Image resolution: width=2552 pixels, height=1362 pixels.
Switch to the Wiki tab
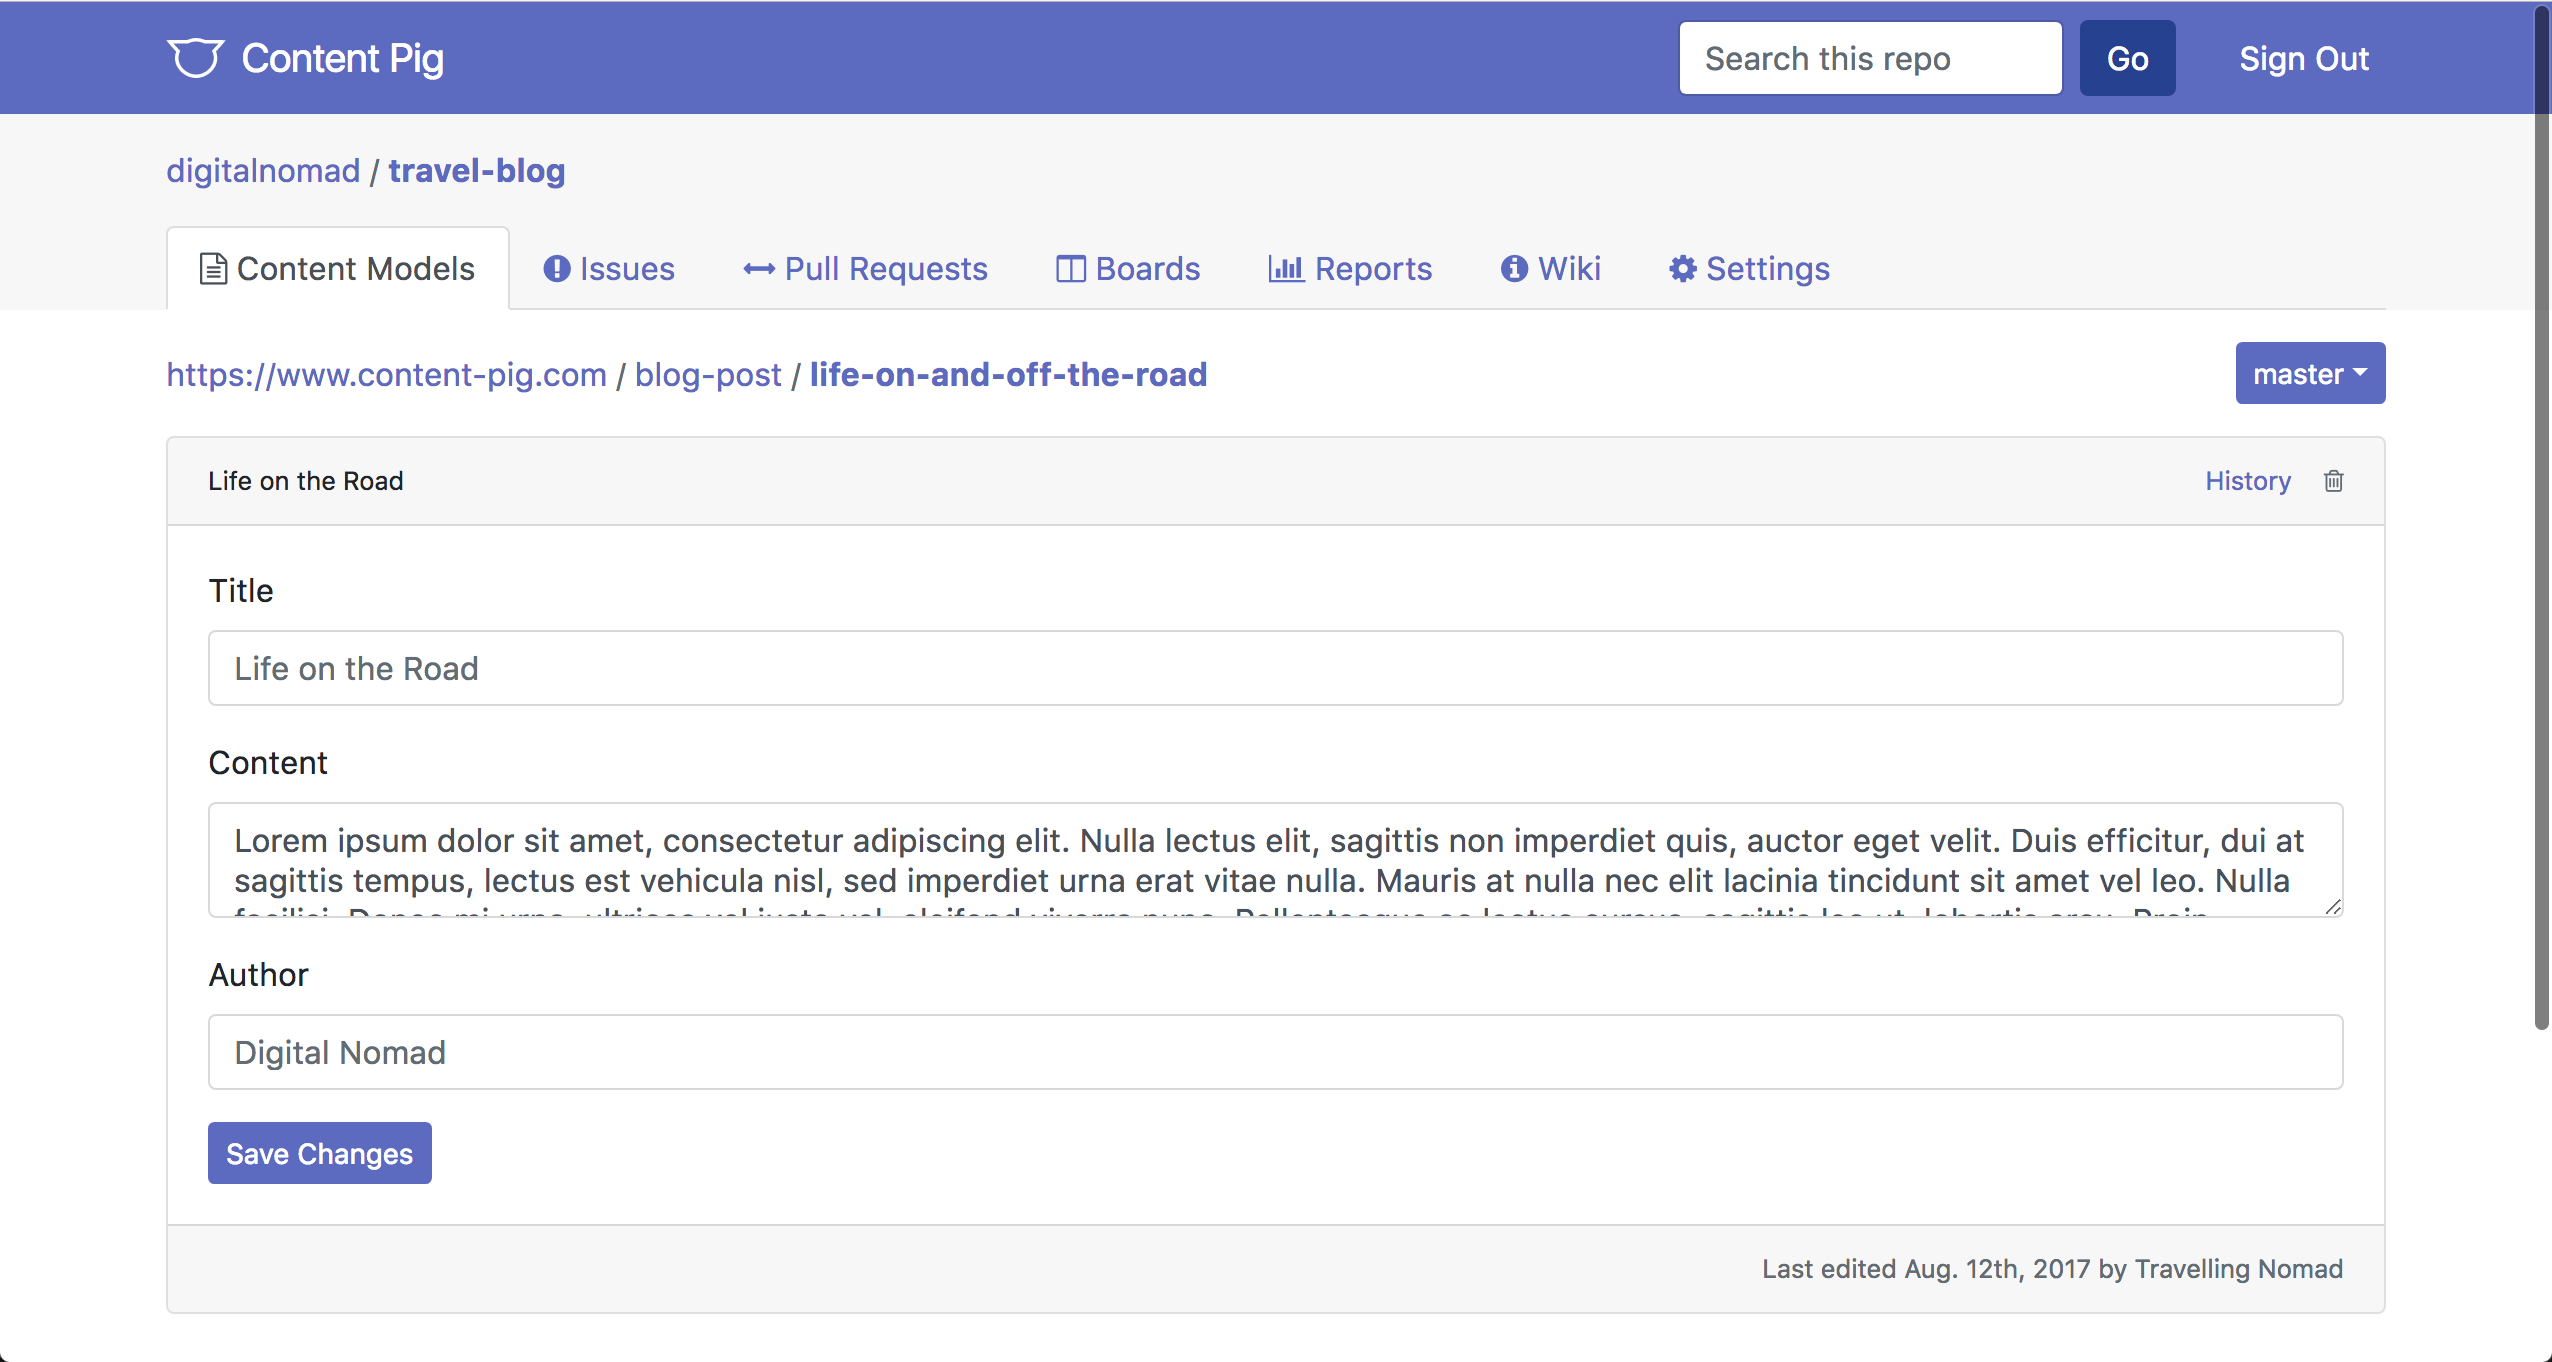(x=1568, y=269)
